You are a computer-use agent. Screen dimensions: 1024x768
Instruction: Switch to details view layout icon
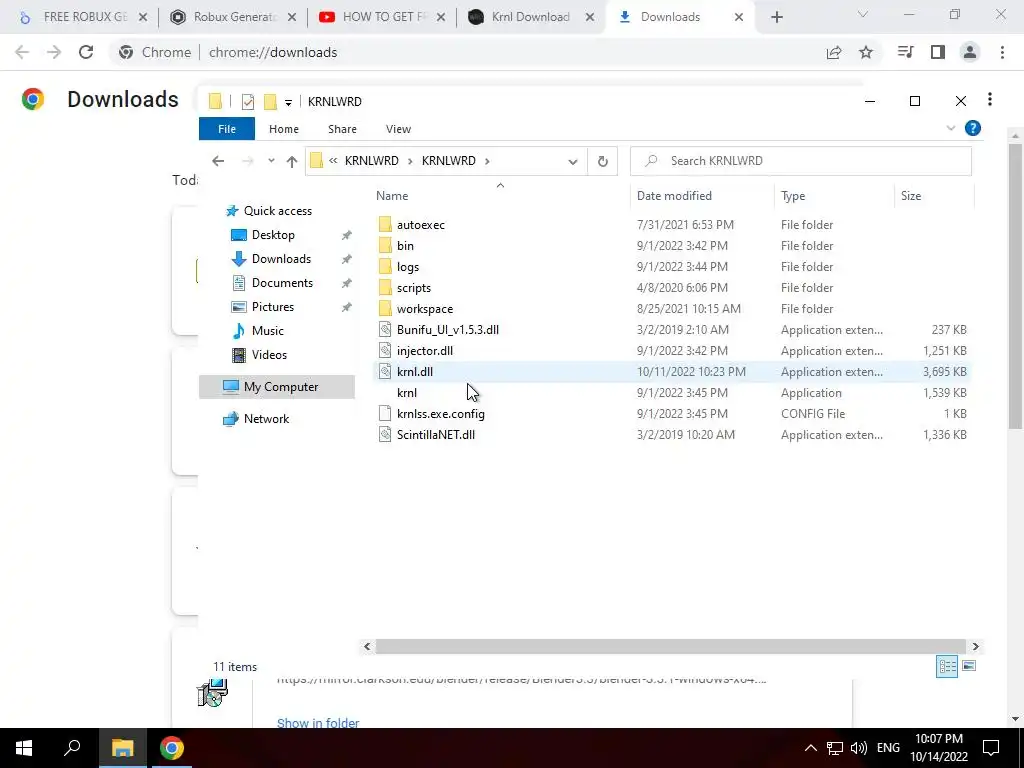click(947, 666)
